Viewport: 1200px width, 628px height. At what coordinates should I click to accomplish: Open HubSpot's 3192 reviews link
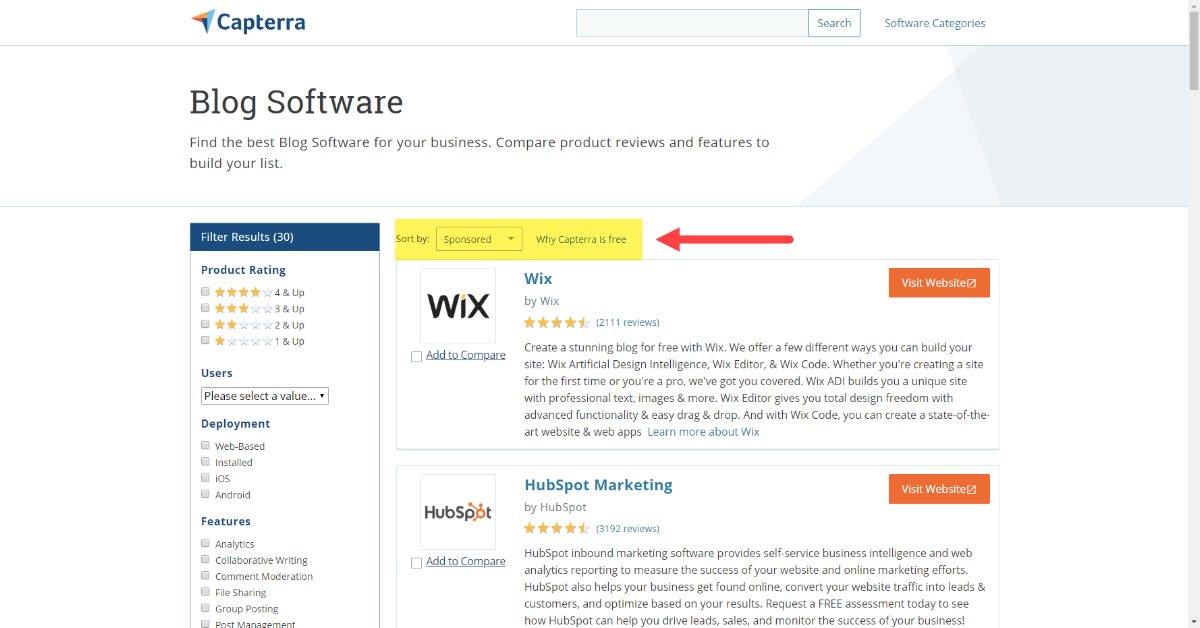click(x=628, y=529)
